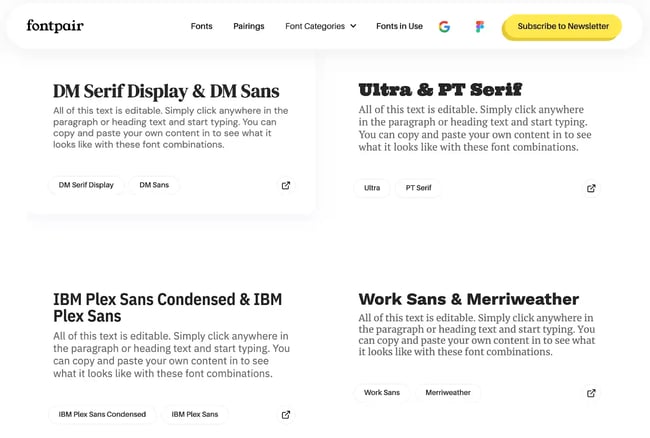Open the Figma icon link
650x438 pixels.
click(x=480, y=27)
